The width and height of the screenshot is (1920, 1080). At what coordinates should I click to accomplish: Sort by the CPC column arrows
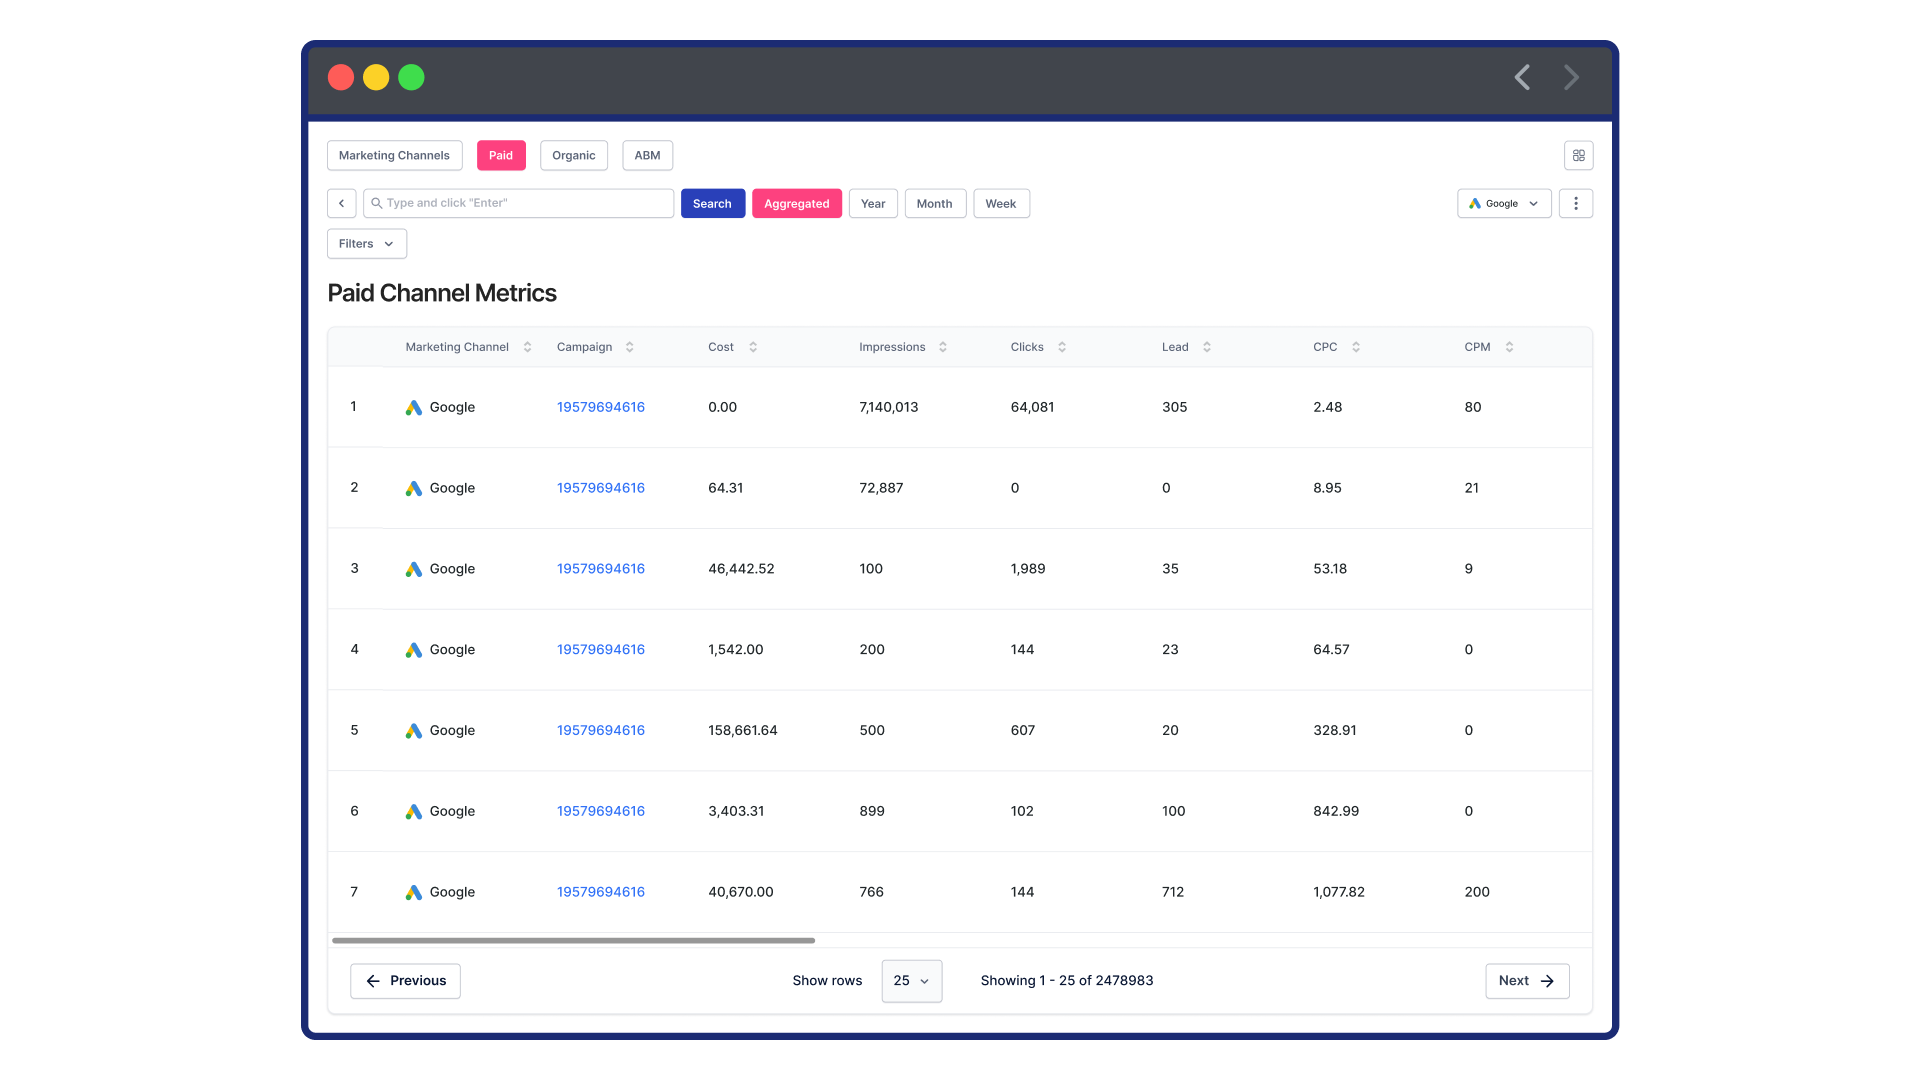point(1356,347)
